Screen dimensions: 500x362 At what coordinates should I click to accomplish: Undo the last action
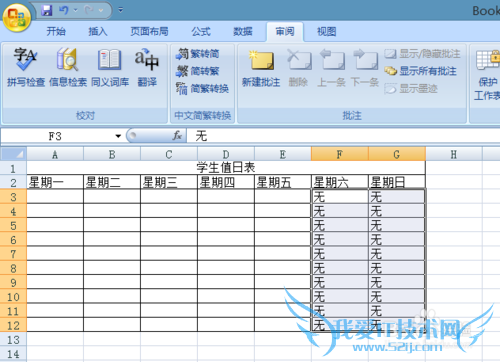click(x=64, y=10)
